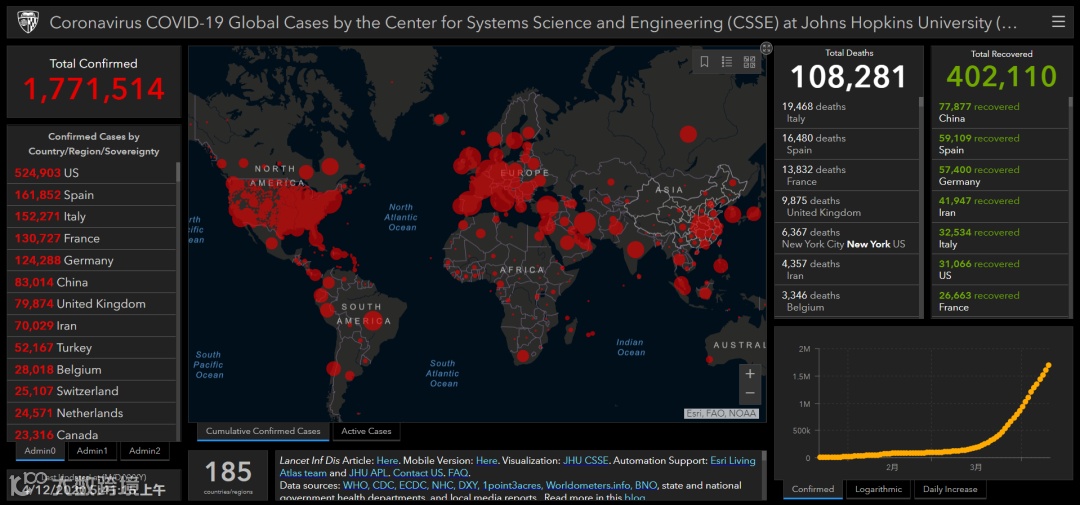This screenshot has height=505, width=1080.
Task: Click New York City deaths entry
Action: point(849,238)
